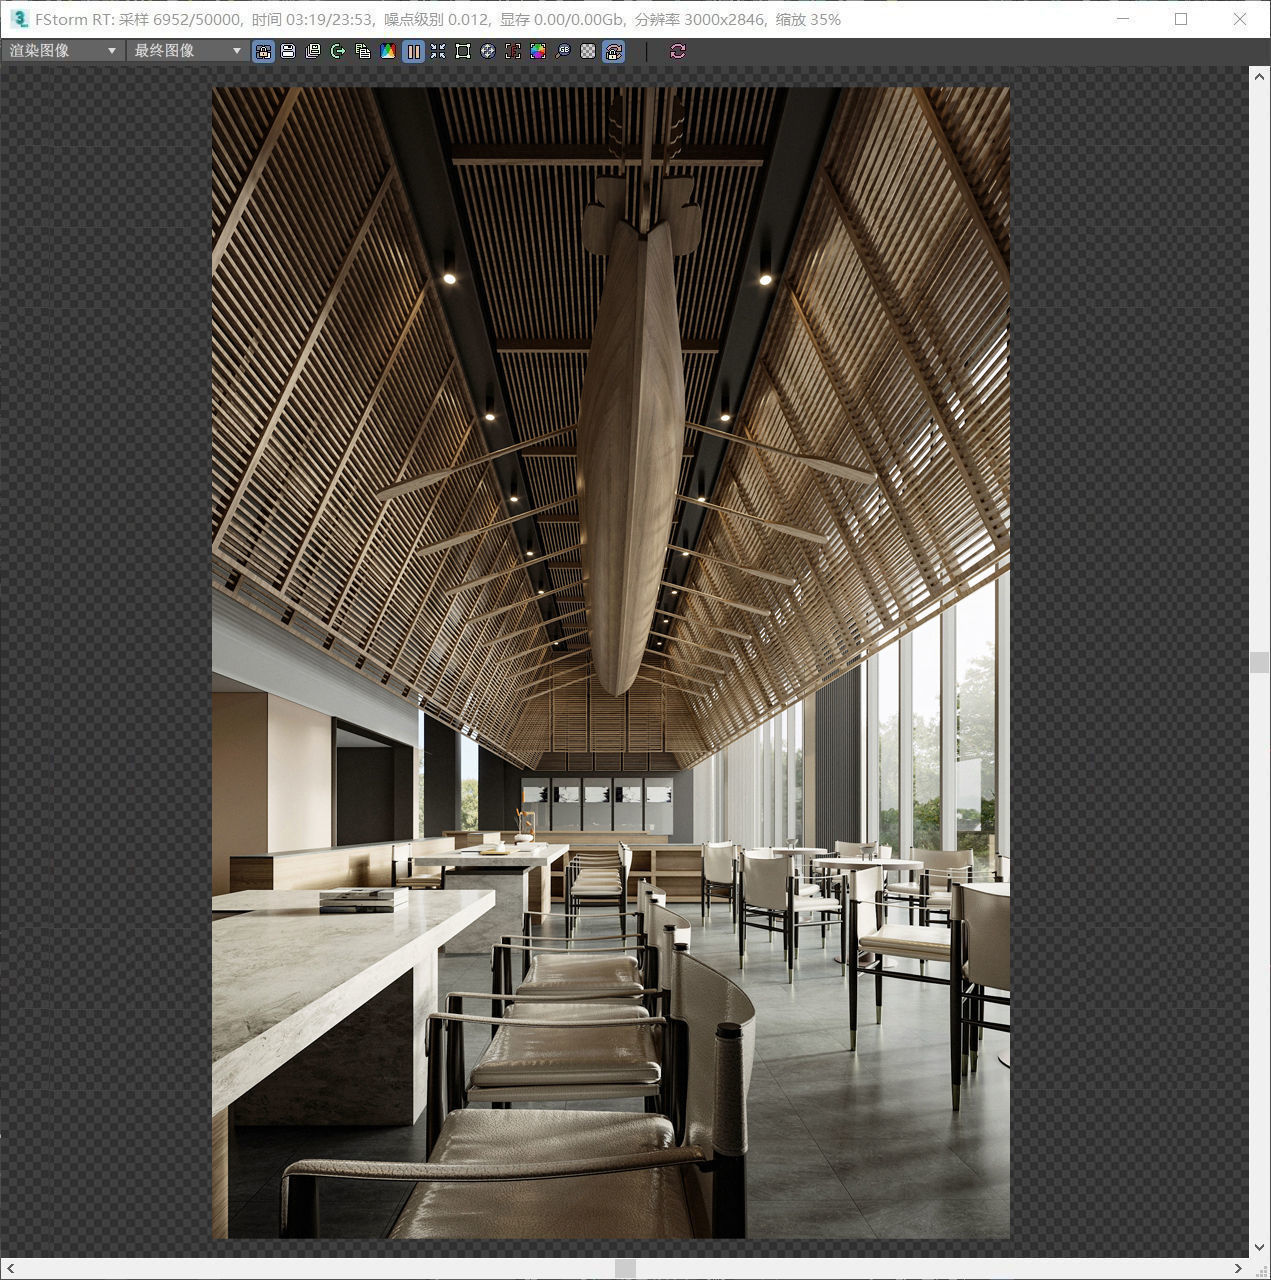Click the crosshair focus picker icon
This screenshot has width=1271, height=1280.
[488, 51]
